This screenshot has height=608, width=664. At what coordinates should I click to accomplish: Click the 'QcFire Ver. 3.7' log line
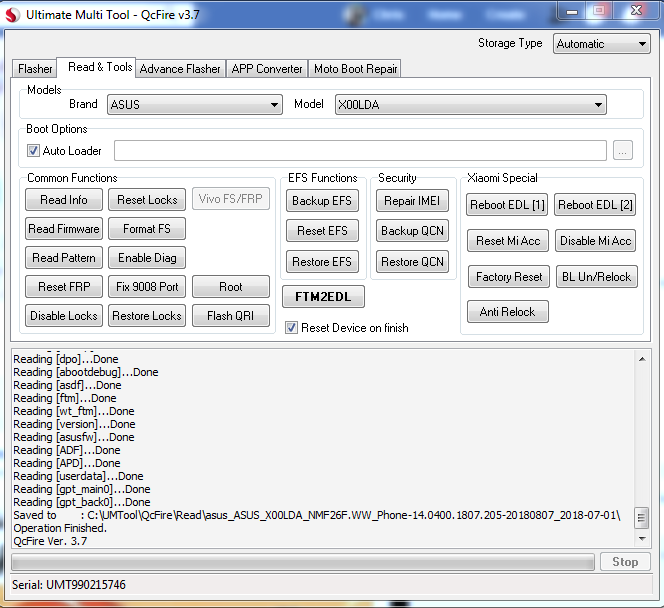coord(50,541)
